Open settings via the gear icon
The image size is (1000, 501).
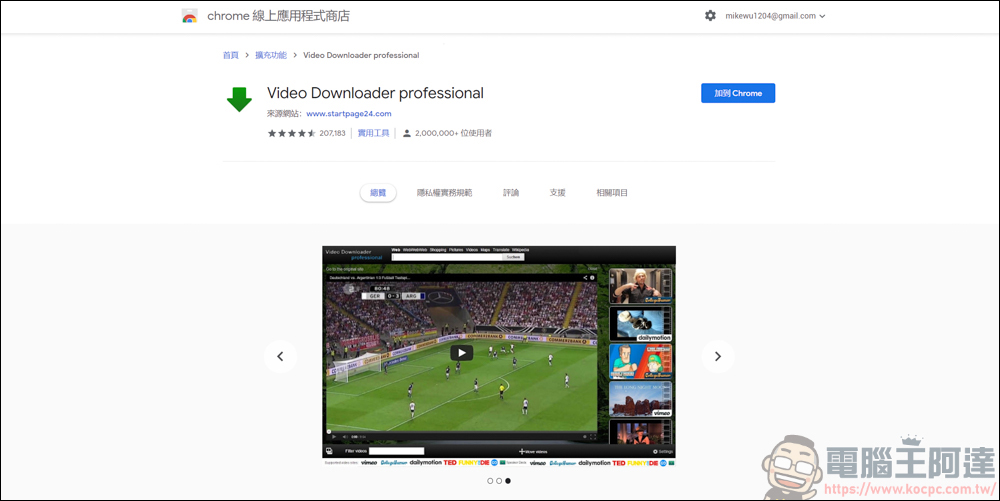(710, 16)
